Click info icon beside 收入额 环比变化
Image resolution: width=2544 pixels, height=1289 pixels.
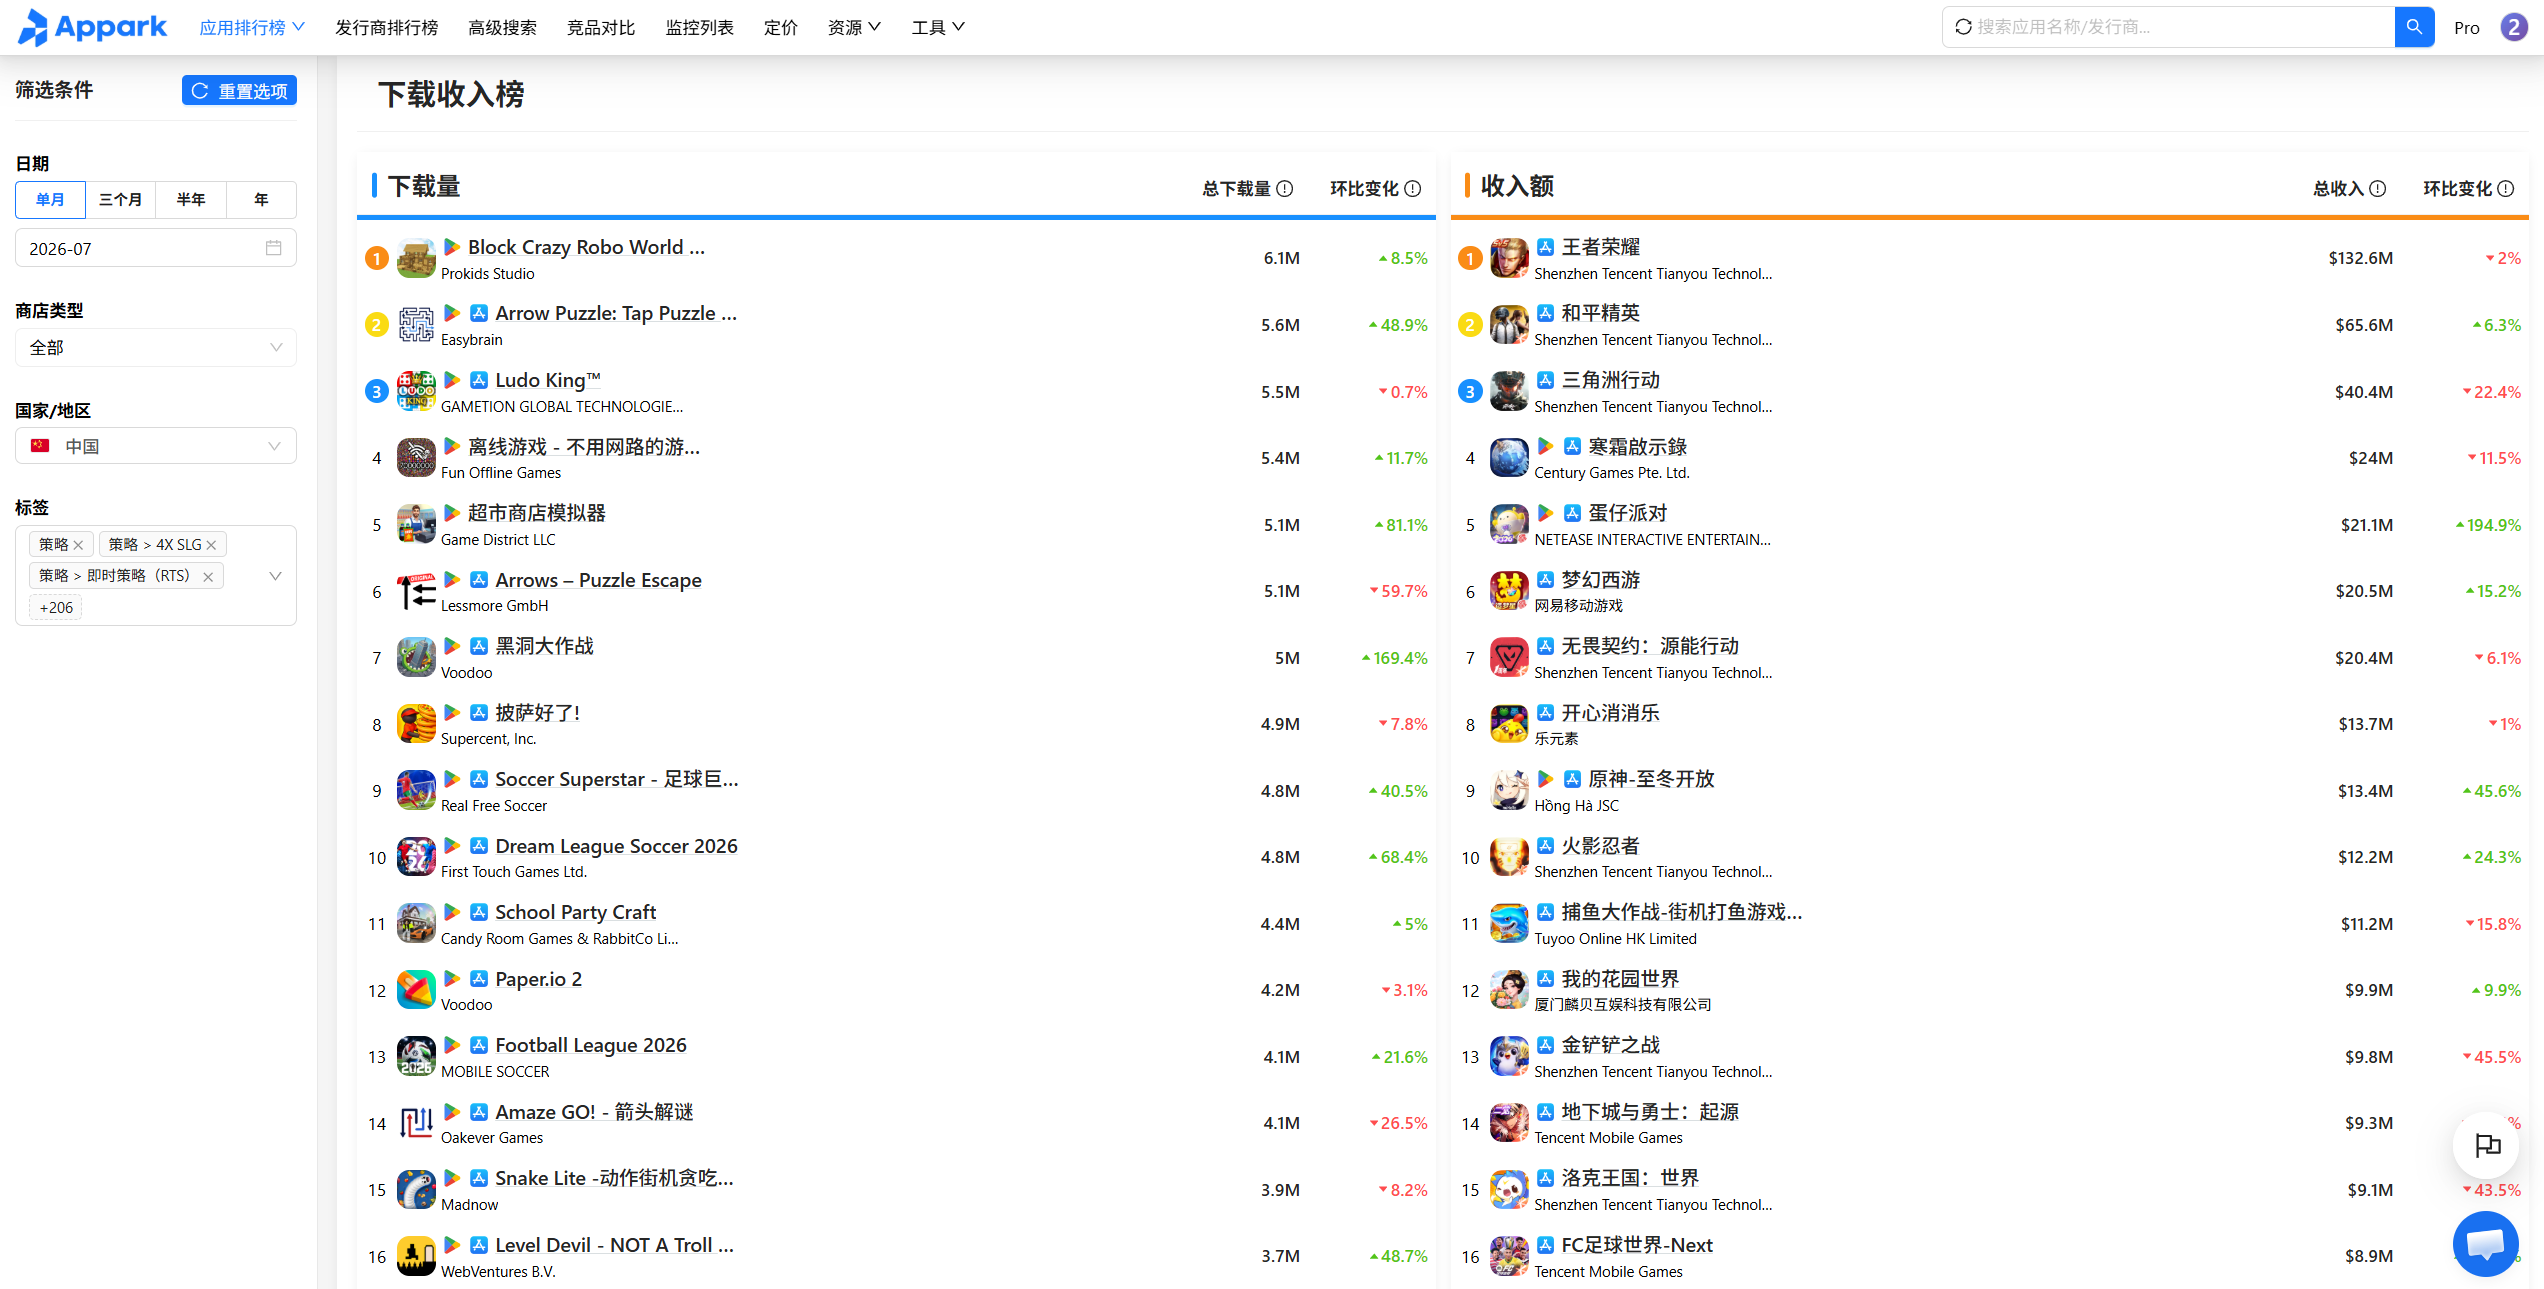[x=2506, y=188]
